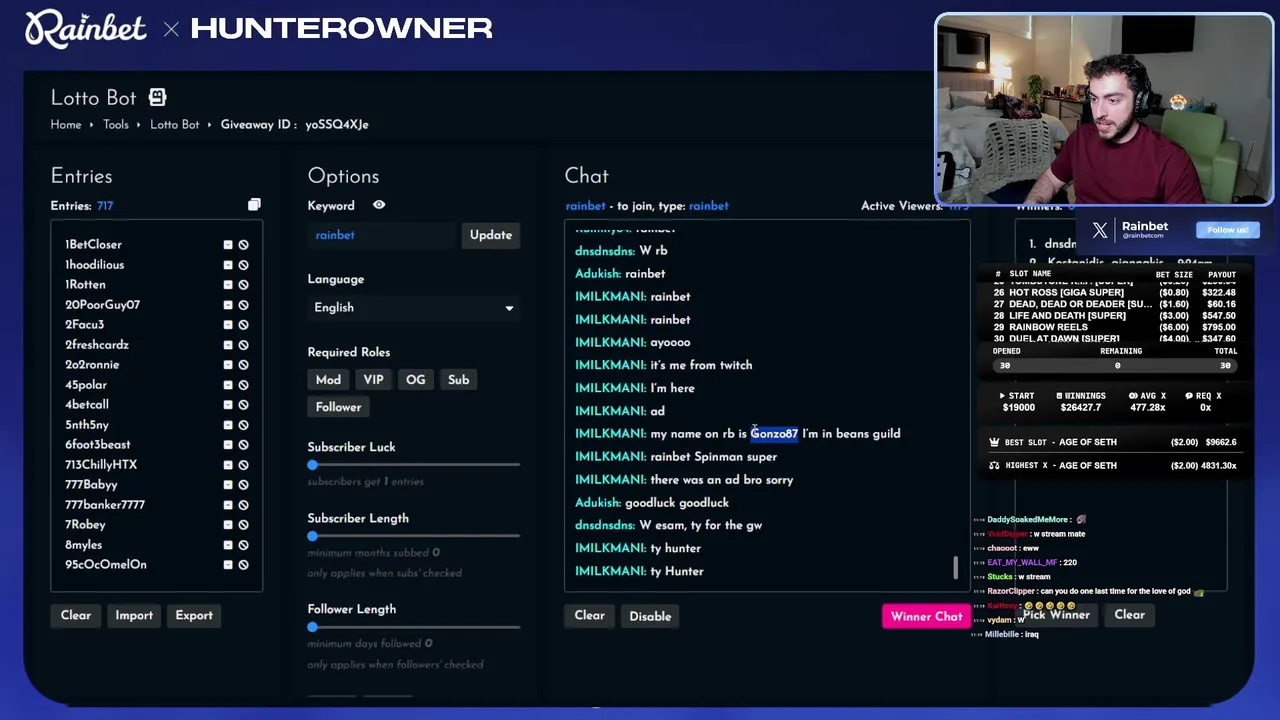Ban user 45polar with the ban icon
This screenshot has height=720, width=1280.
(x=243, y=385)
